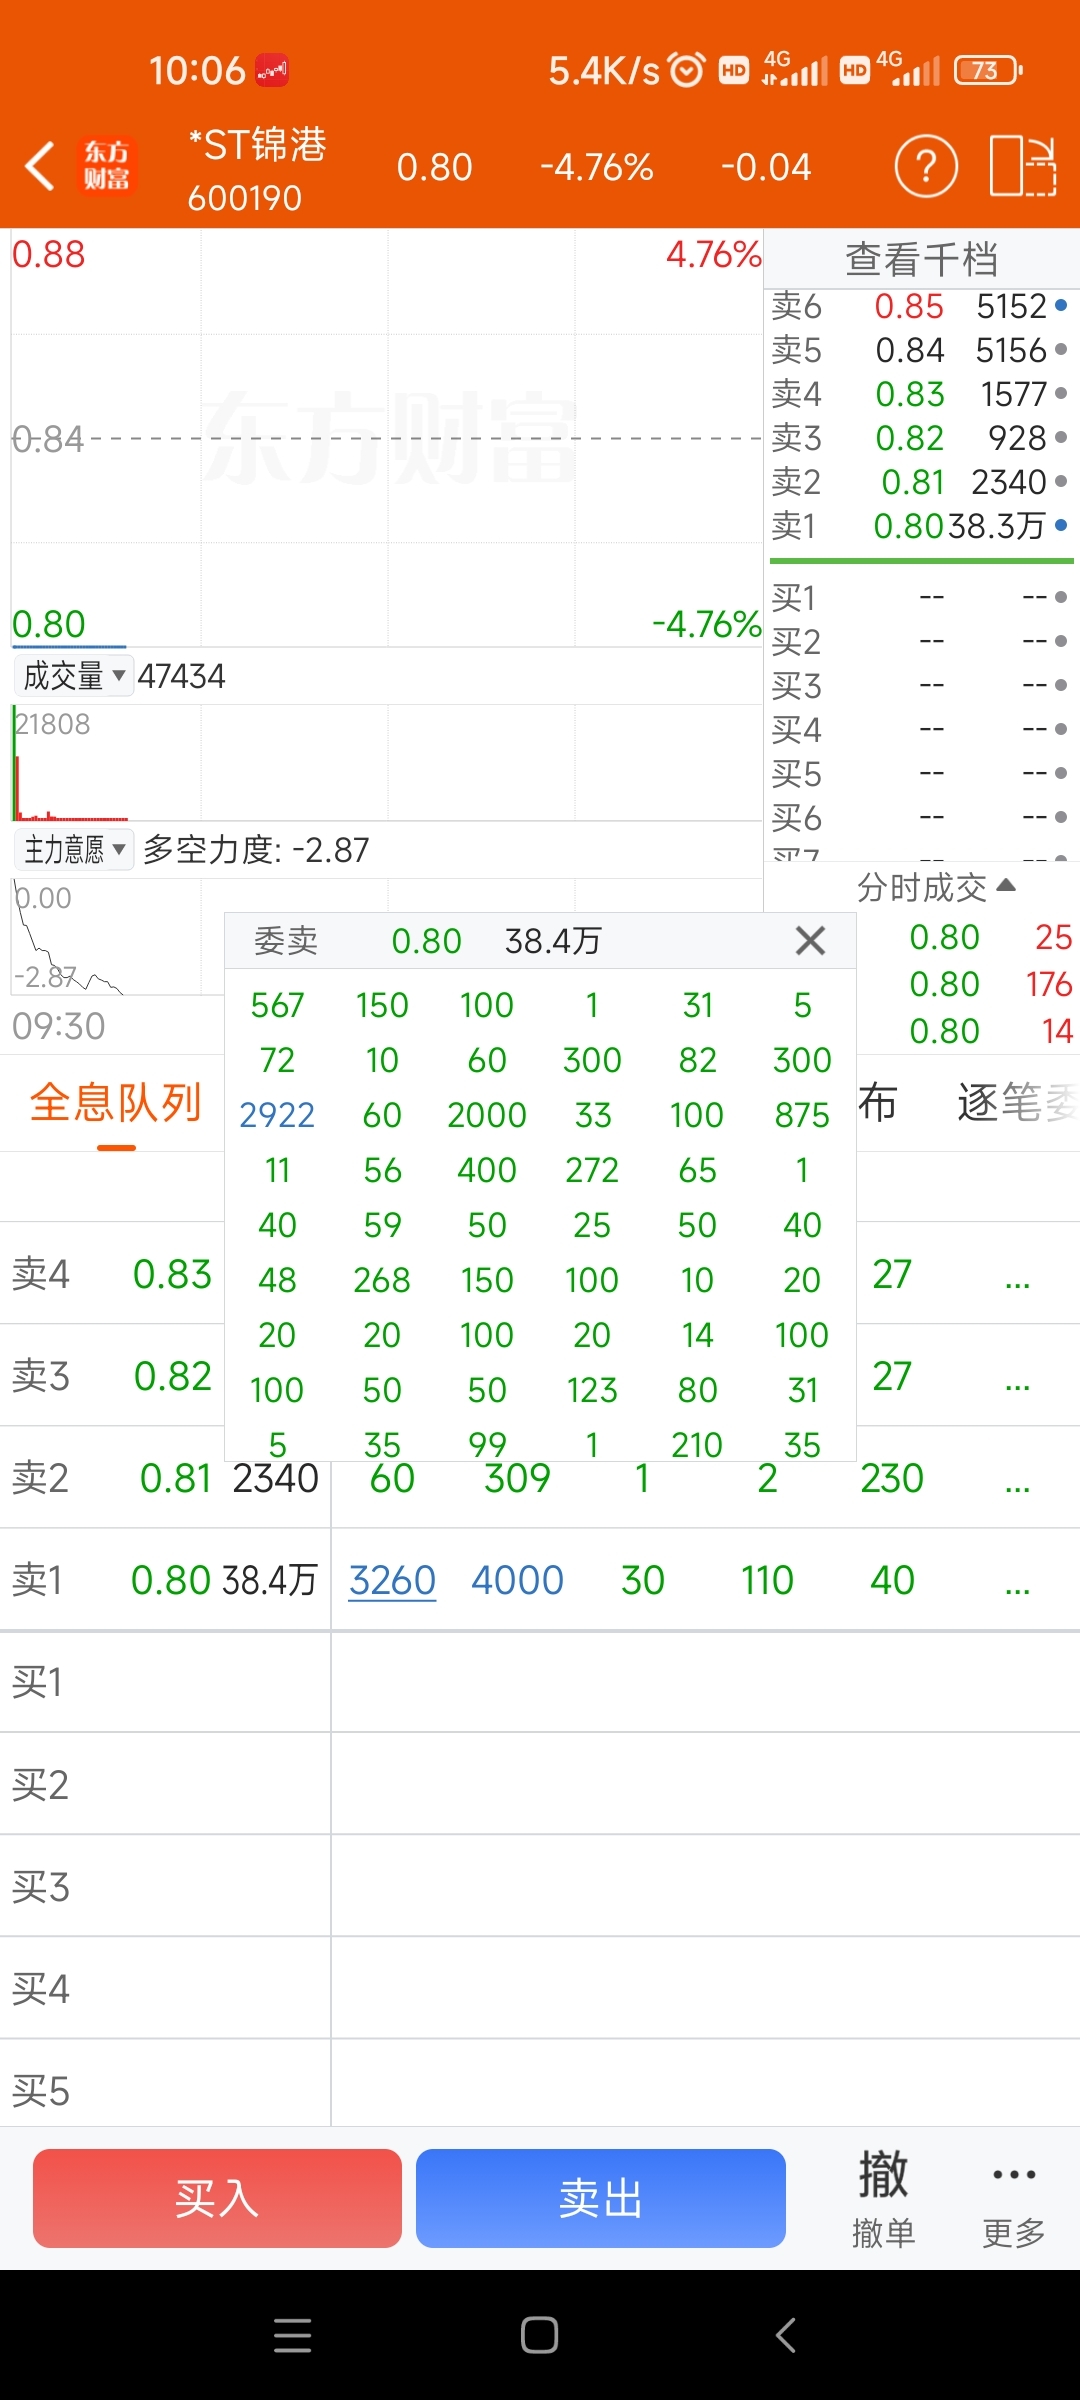Expand 卖4 row ellipsis
Viewport: 1080px width, 2400px height.
pyautogui.click(x=1017, y=1276)
